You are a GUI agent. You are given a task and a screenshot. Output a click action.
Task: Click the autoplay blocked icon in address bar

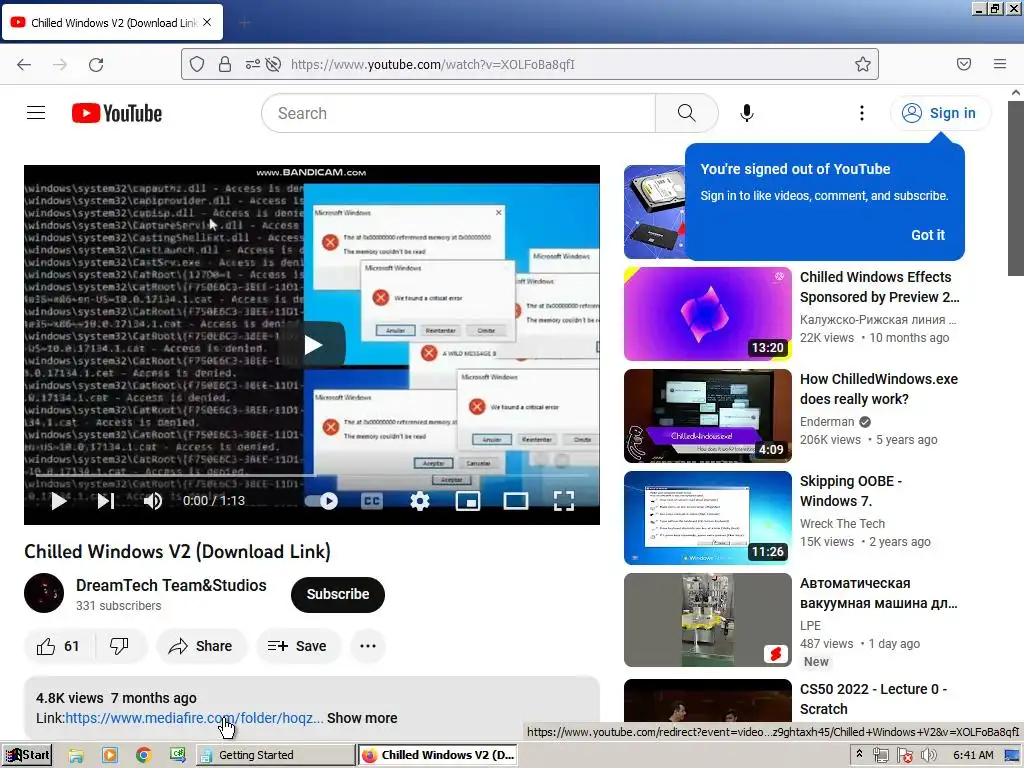point(274,64)
